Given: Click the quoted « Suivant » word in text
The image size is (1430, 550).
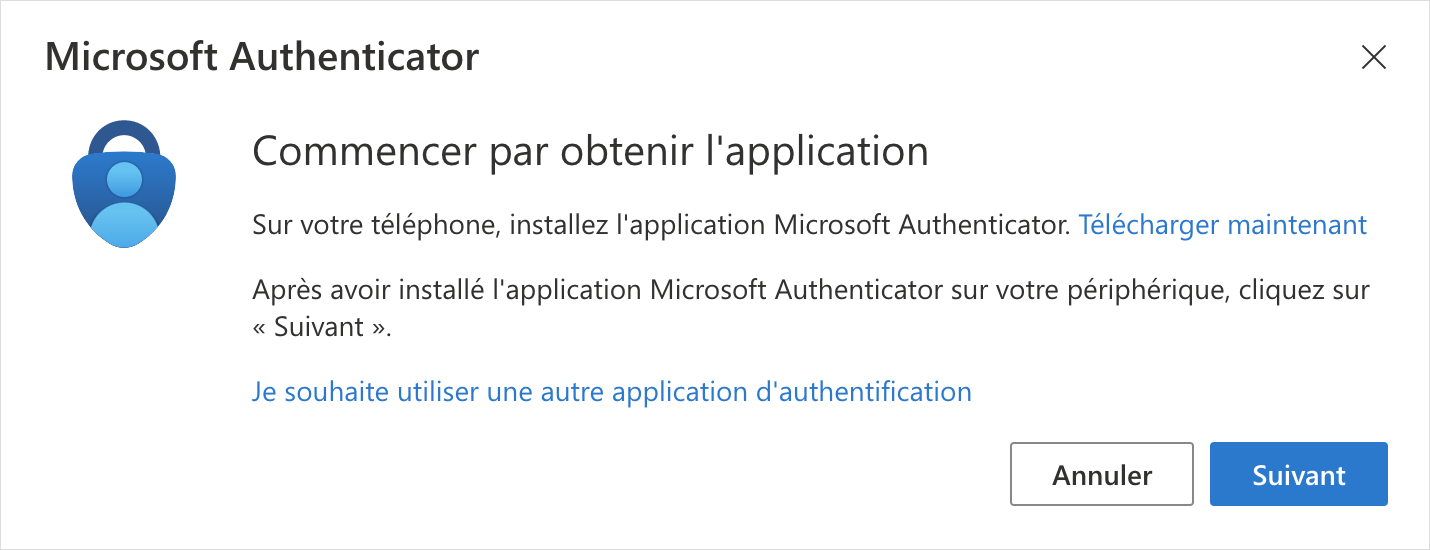Looking at the screenshot, I should click(x=322, y=328).
